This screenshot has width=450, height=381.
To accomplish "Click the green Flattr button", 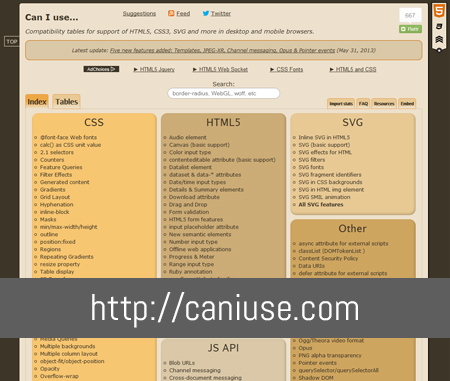I will pos(410,29).
